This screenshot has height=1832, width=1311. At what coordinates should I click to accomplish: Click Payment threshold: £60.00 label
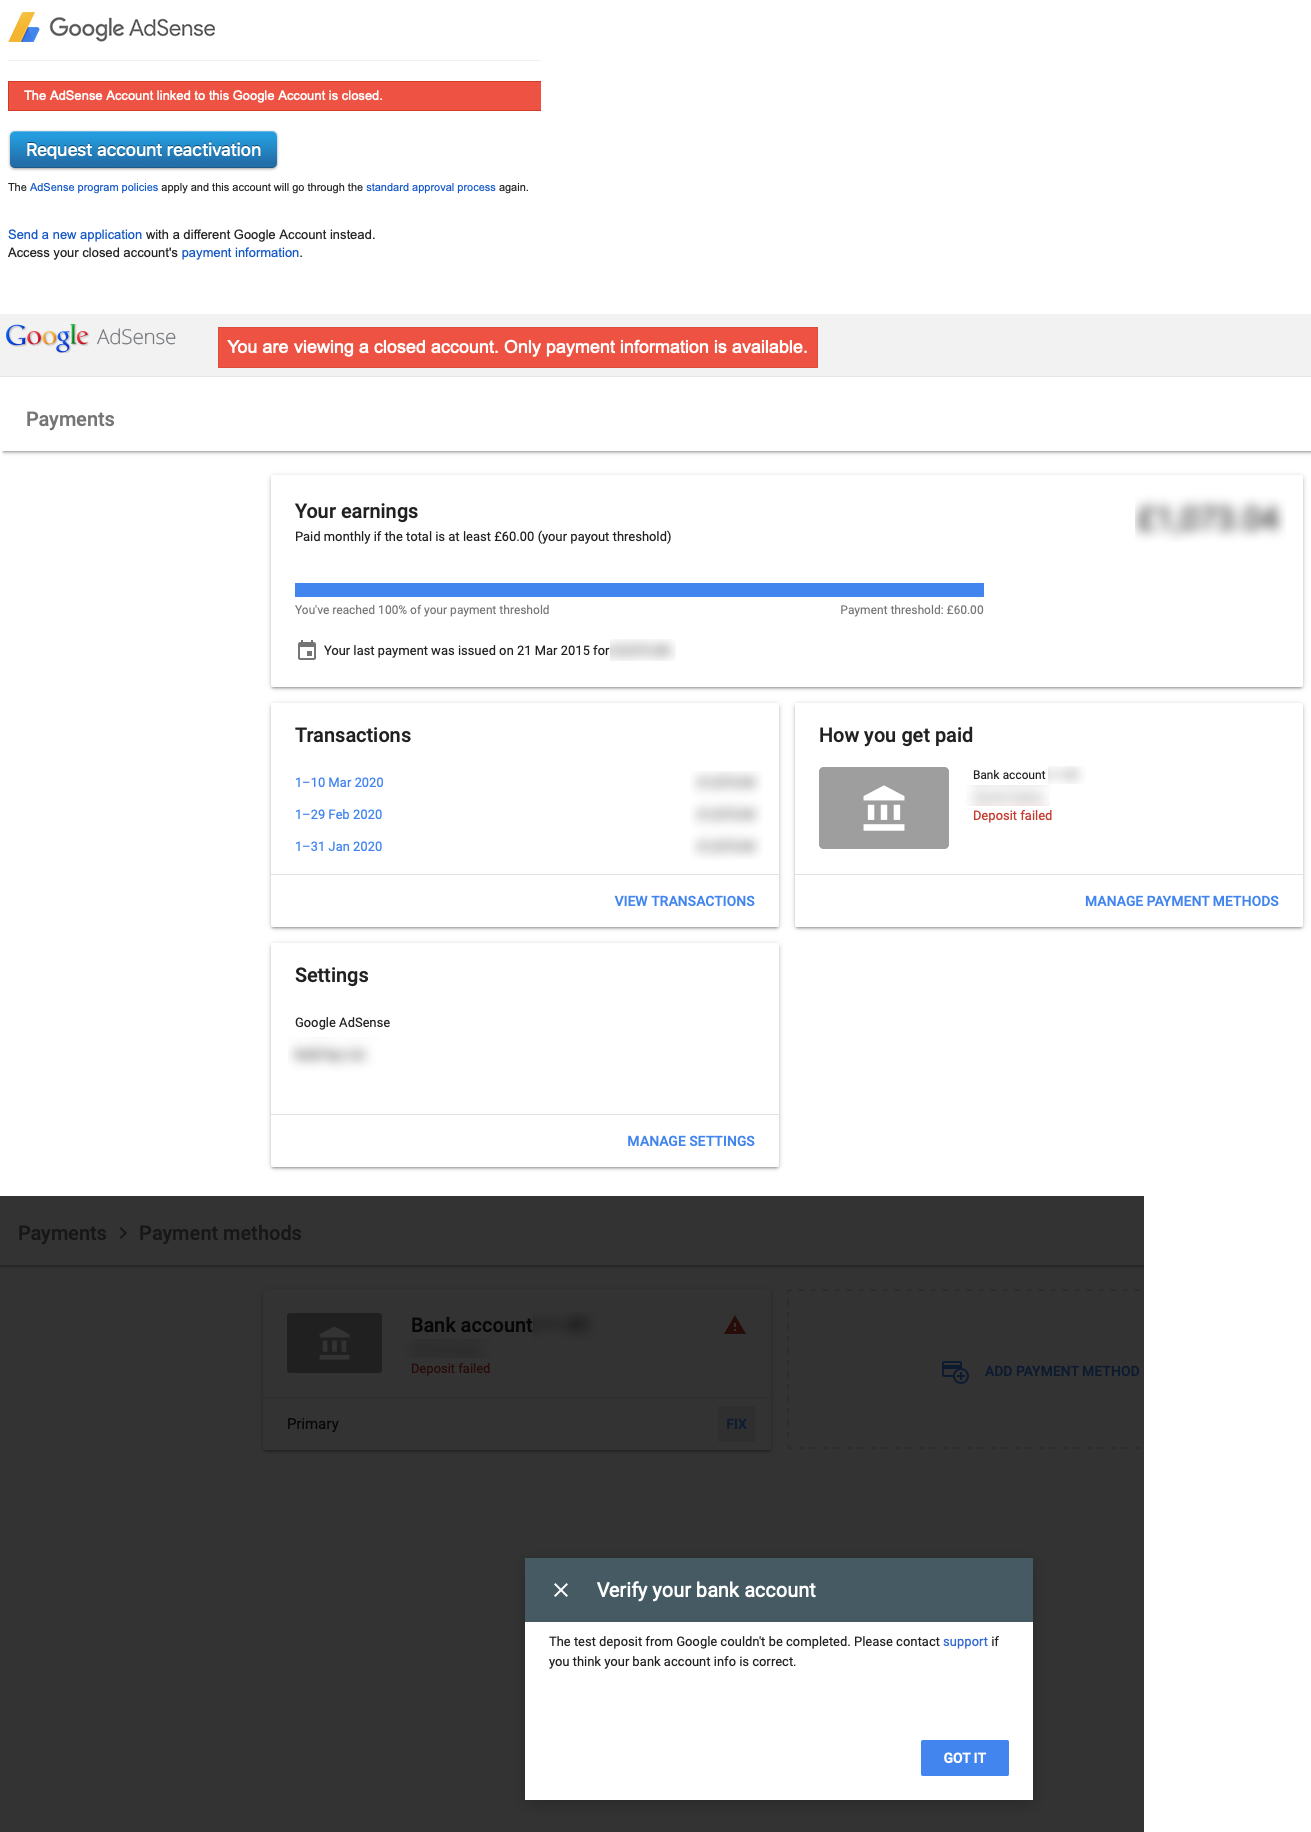coord(912,610)
